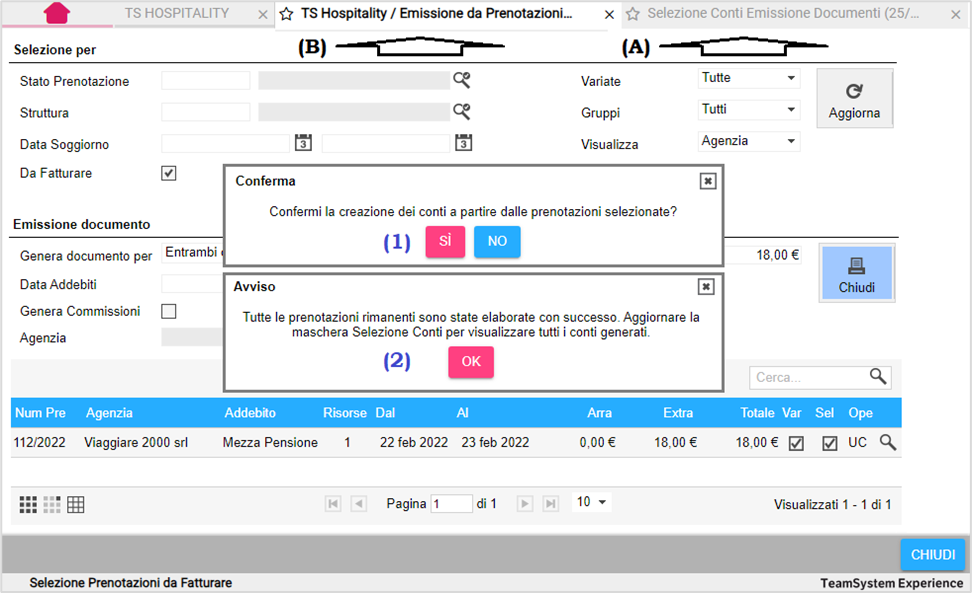Open the Selezione Conti Emissione Documenti tab
This screenshot has width=972, height=593.
[783, 13]
